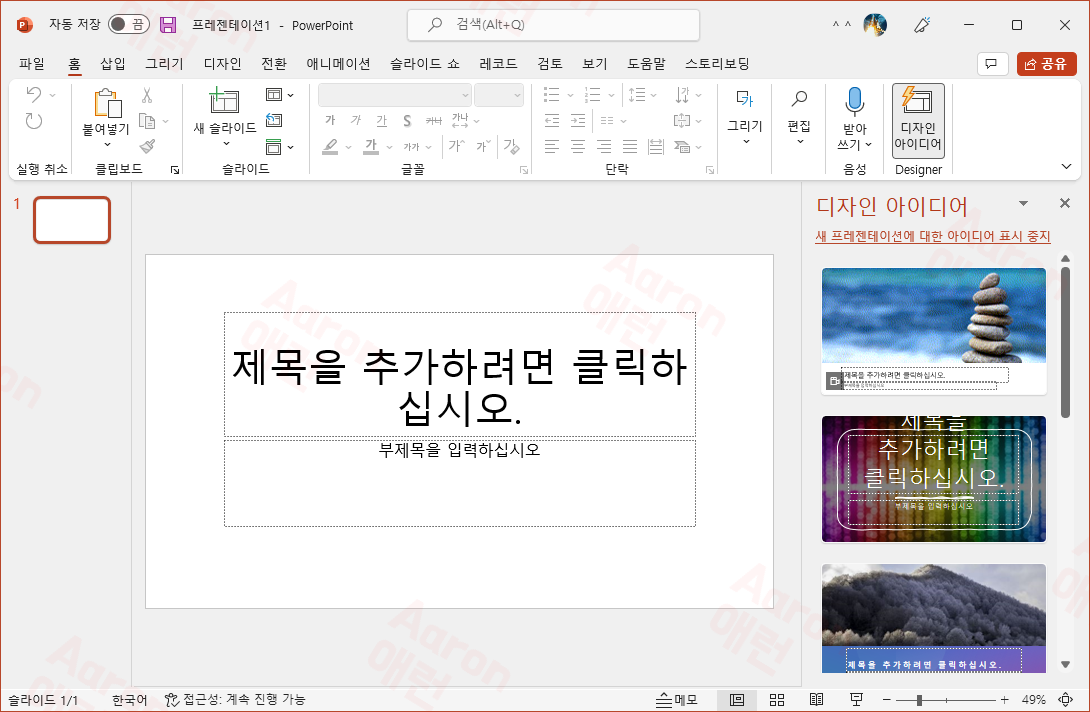Screen dimensions: 1090x712
Task: Start Slide Show from status bar
Action: click(856, 699)
